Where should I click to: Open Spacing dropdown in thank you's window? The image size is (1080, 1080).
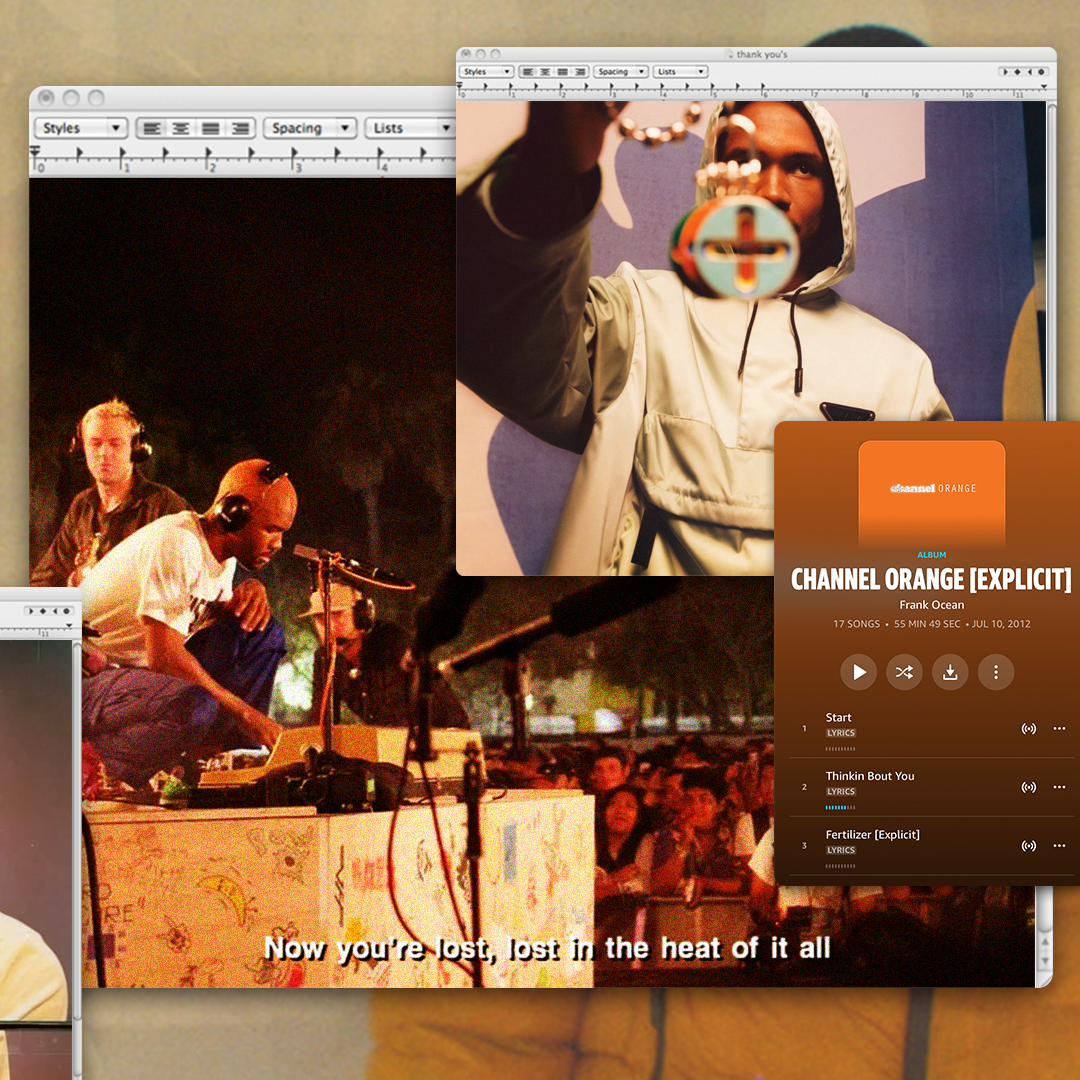tap(621, 72)
